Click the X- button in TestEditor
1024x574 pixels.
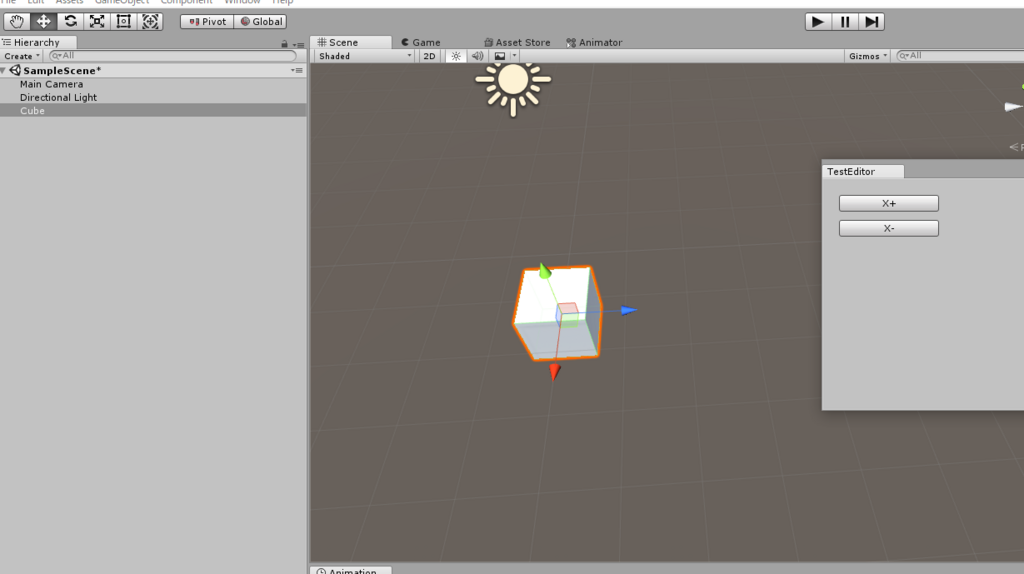pyautogui.click(x=889, y=228)
